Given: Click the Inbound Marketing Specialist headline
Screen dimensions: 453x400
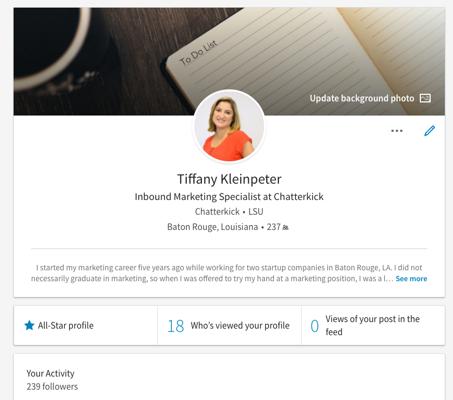Looking at the screenshot, I should 229,197.
